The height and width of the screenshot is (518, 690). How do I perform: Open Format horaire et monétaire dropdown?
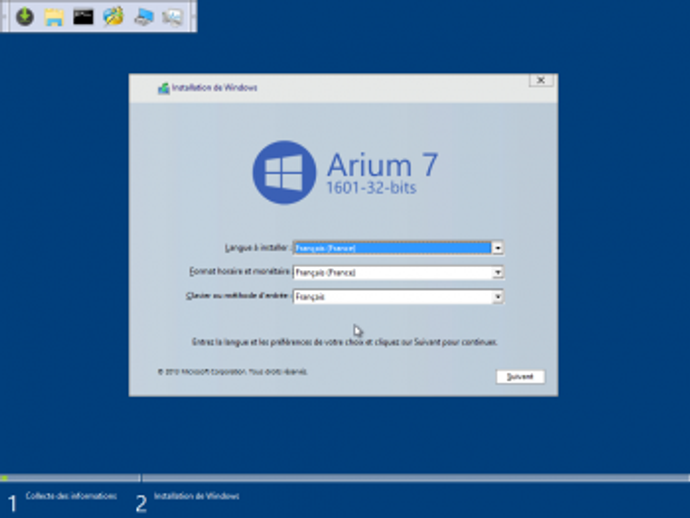coord(497,273)
